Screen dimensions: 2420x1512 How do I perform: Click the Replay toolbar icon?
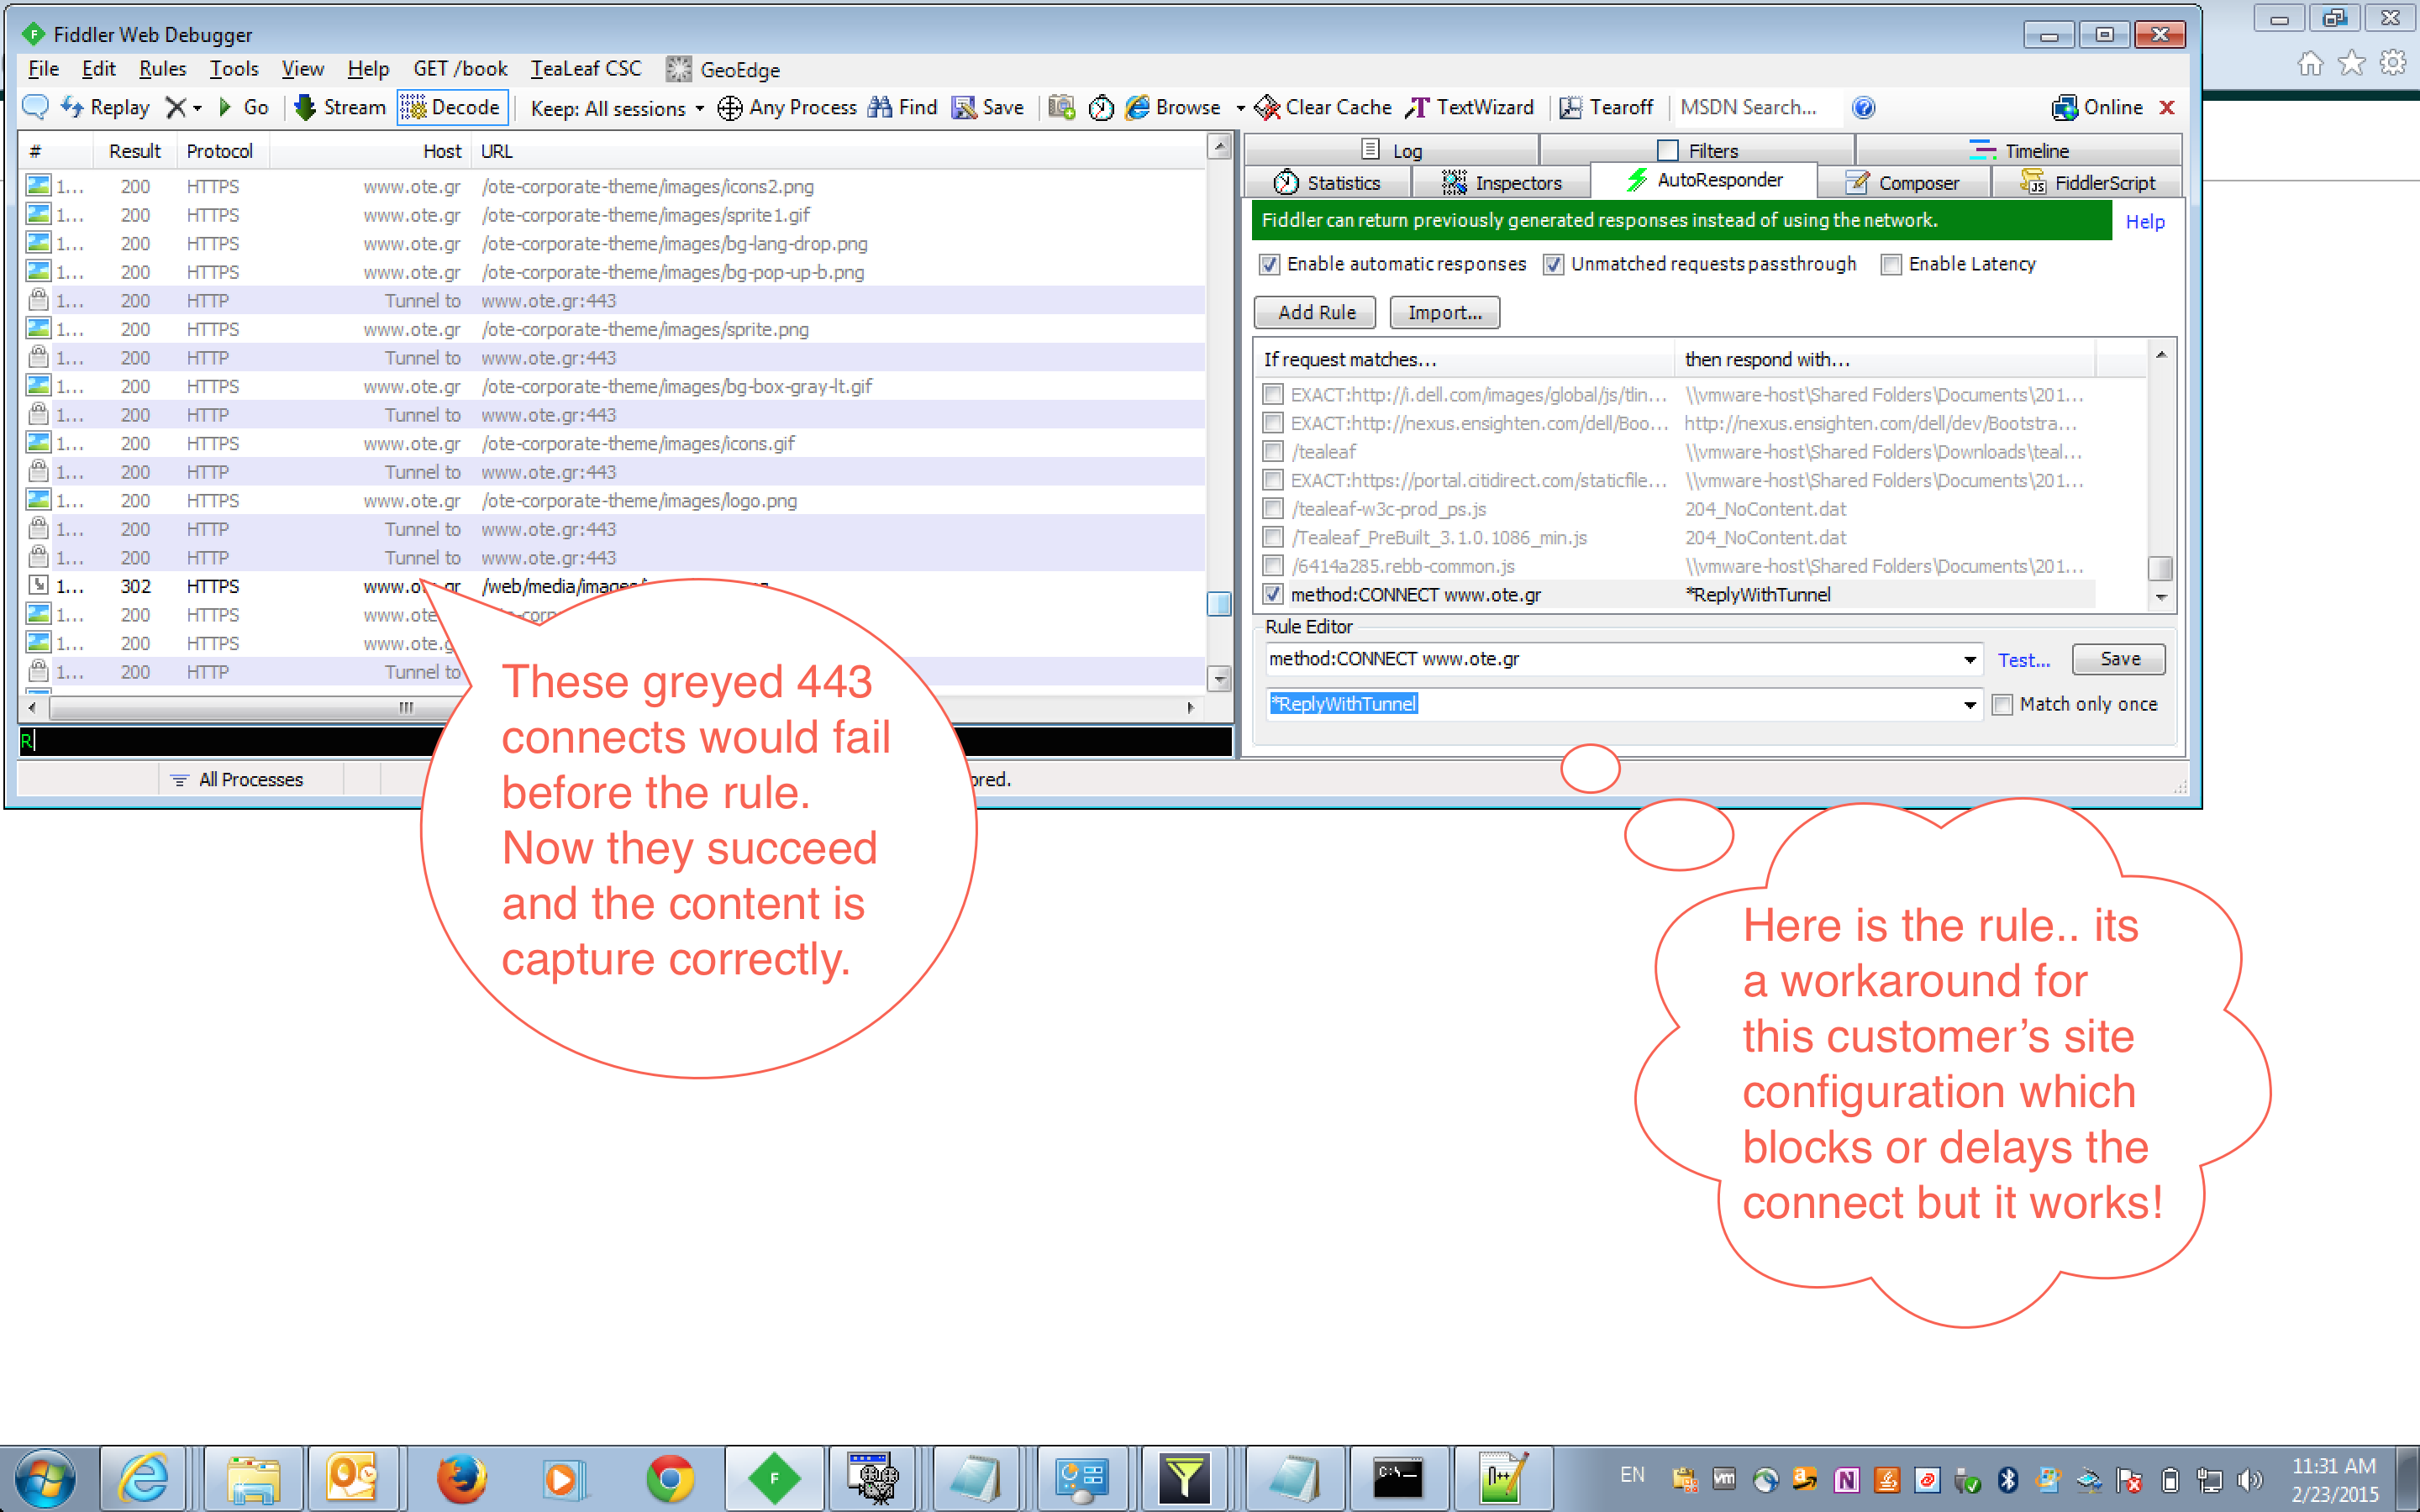tap(72, 107)
